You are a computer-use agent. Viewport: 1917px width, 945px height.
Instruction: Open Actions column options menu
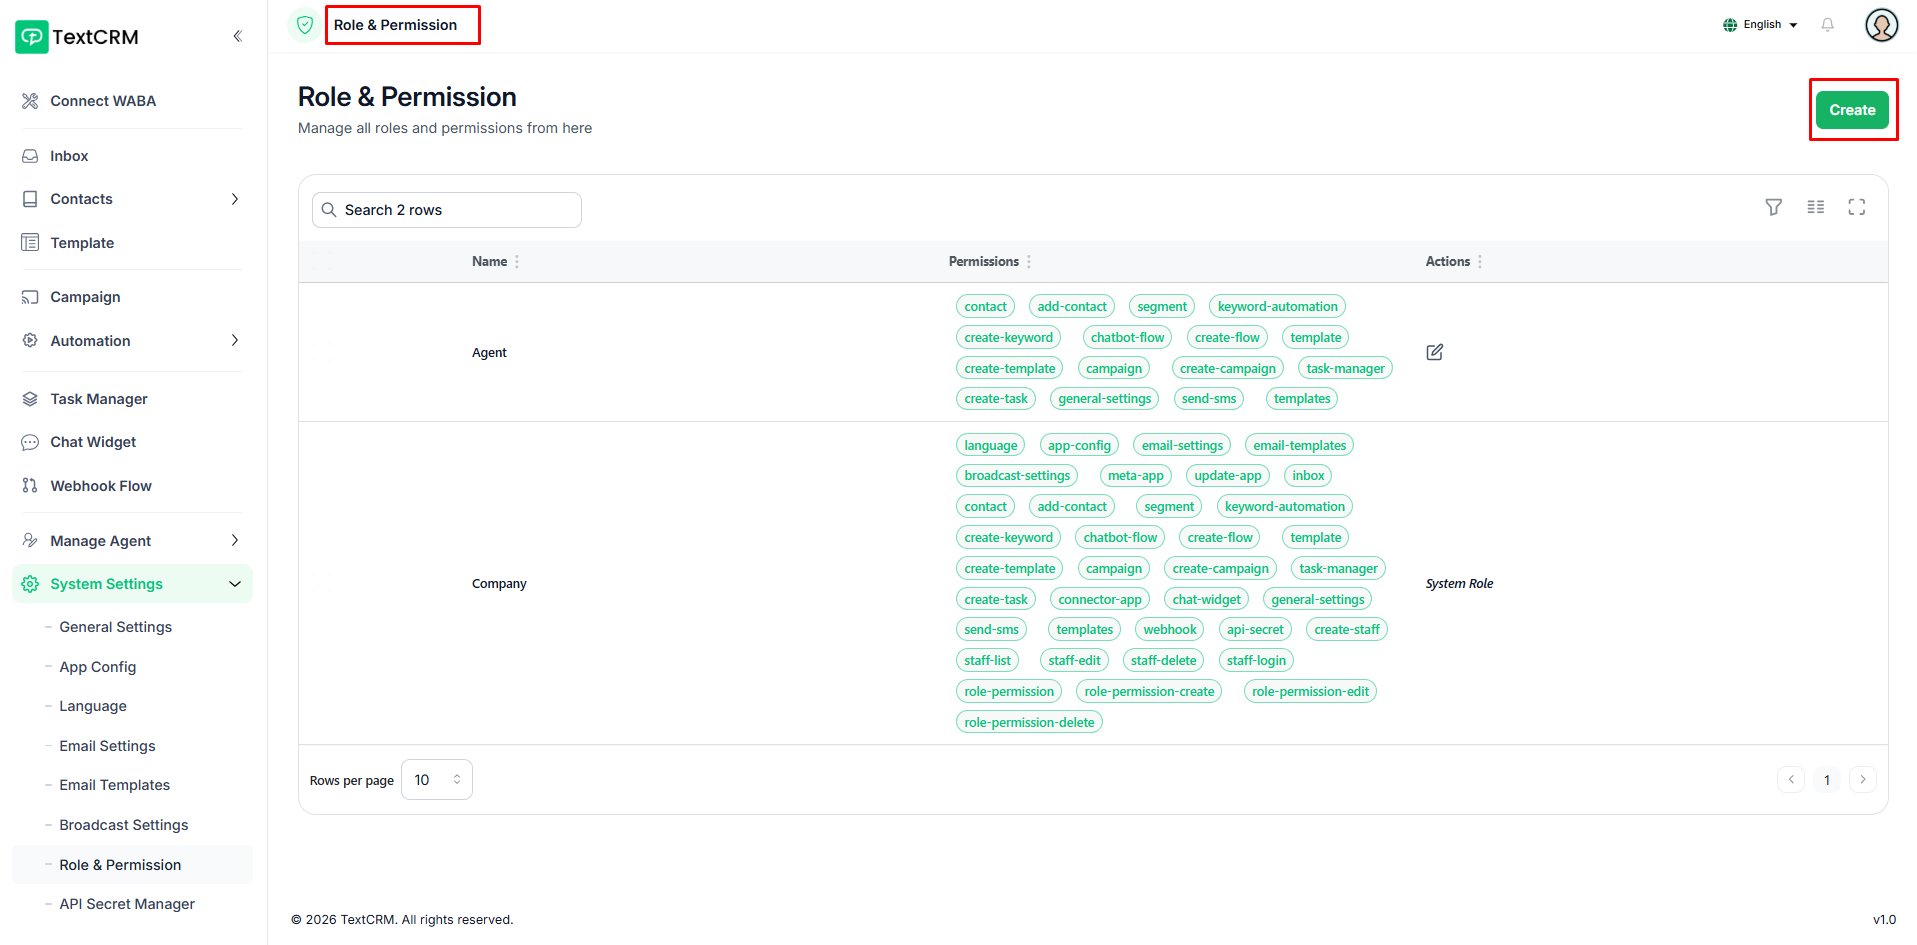[x=1480, y=262]
